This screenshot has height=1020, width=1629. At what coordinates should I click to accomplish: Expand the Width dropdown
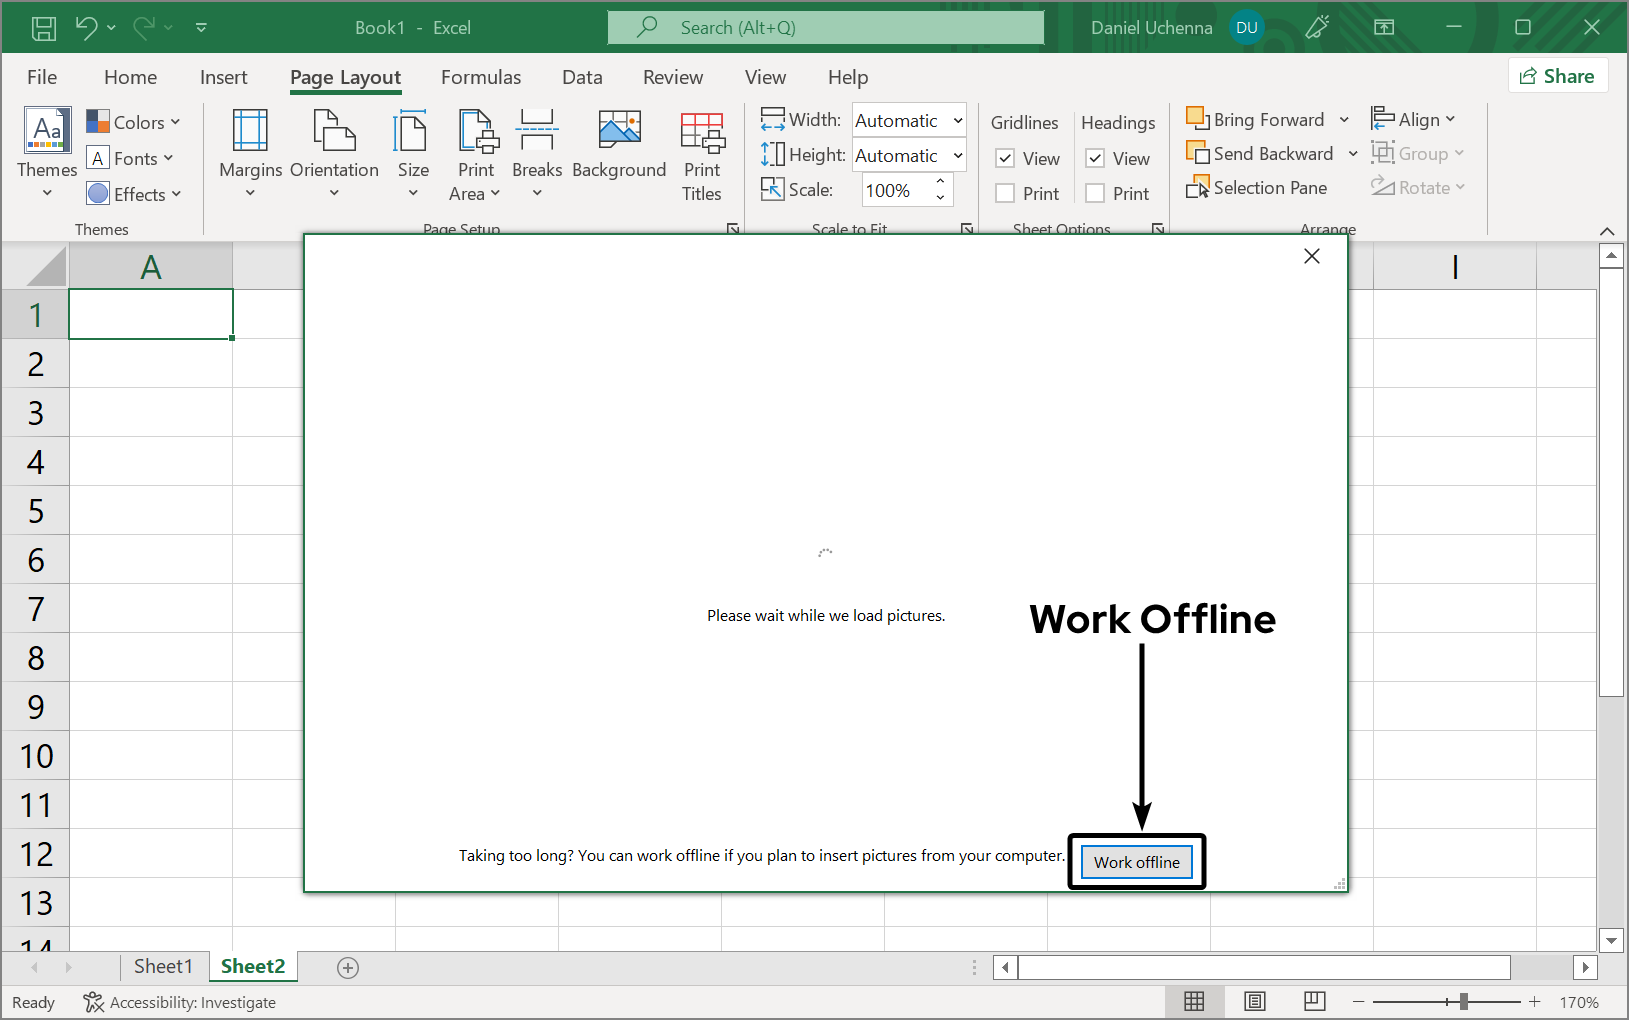[957, 121]
